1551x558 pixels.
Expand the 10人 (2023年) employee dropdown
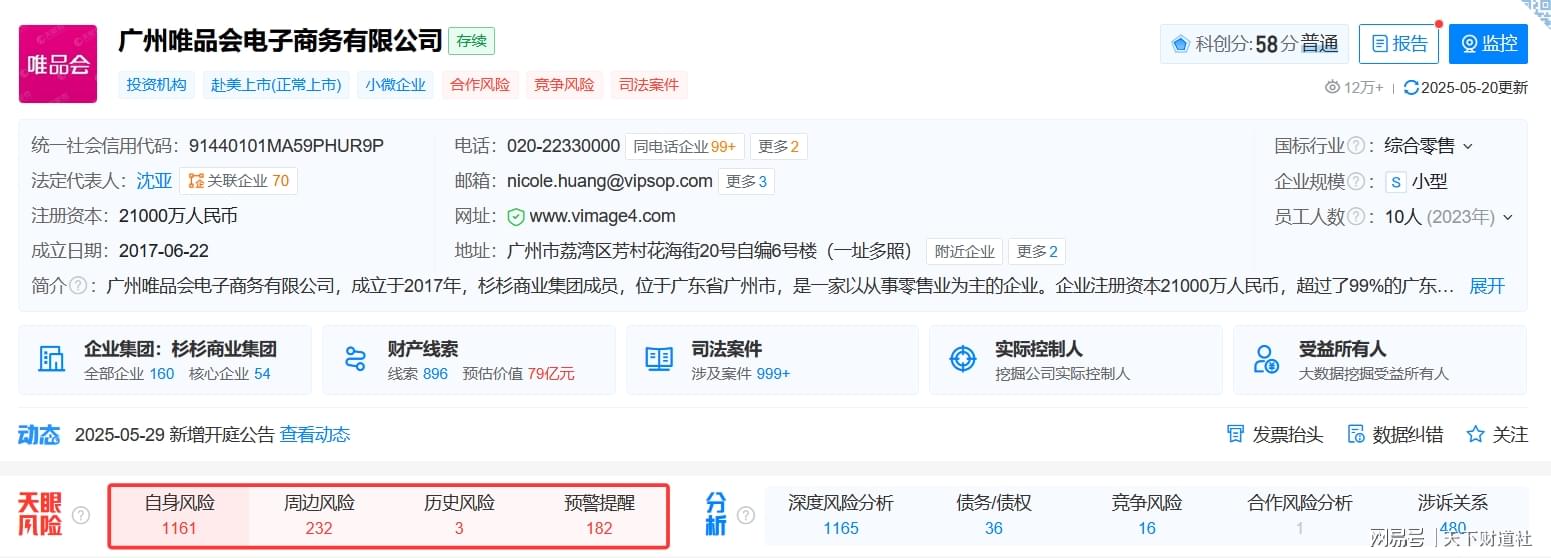point(1448,217)
